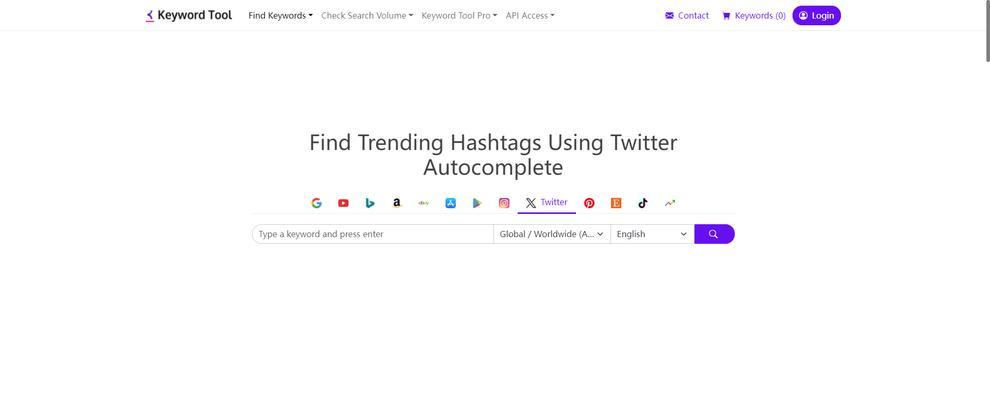This screenshot has width=990, height=400.
Task: Select the Etsy source icon
Action: coord(616,203)
